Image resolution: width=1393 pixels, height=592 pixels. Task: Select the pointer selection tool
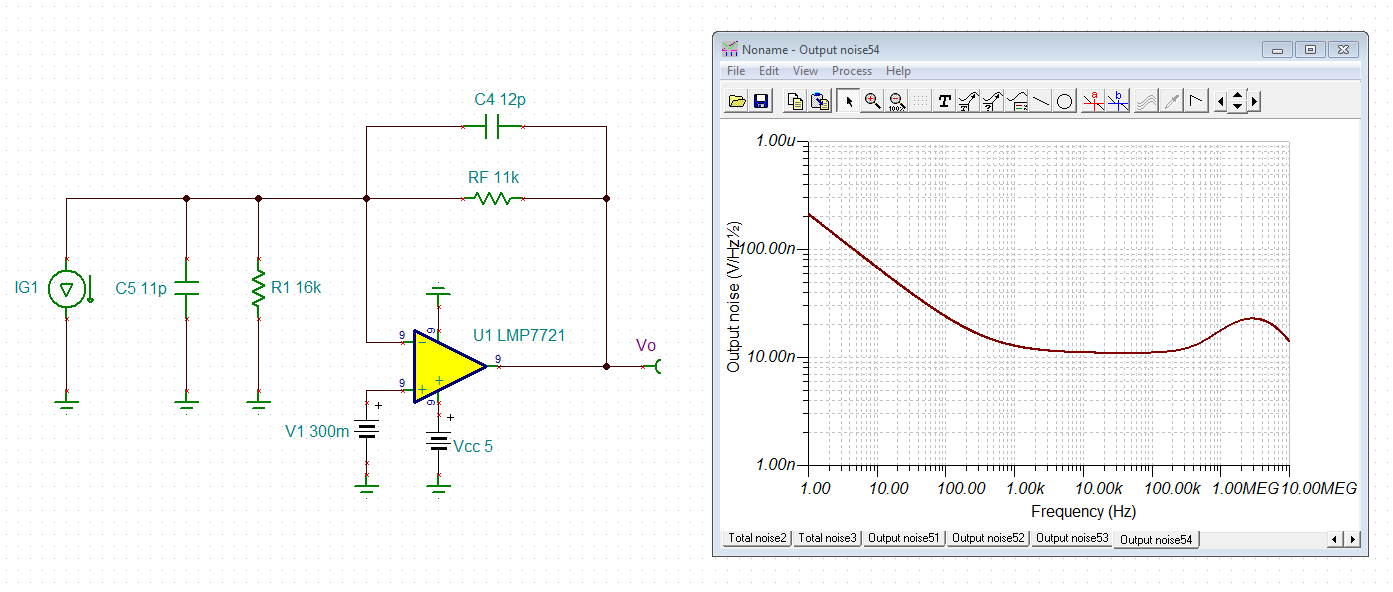(847, 100)
